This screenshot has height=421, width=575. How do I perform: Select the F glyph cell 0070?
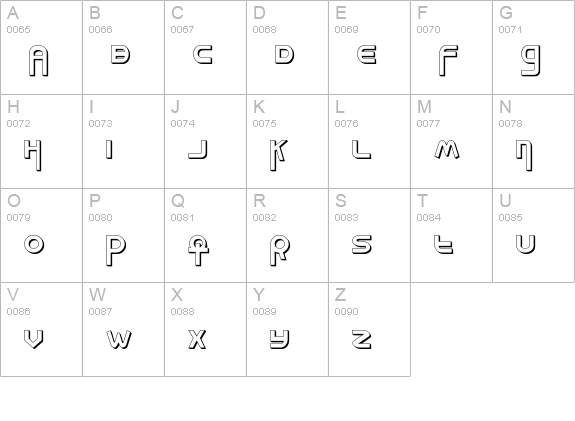pos(451,47)
